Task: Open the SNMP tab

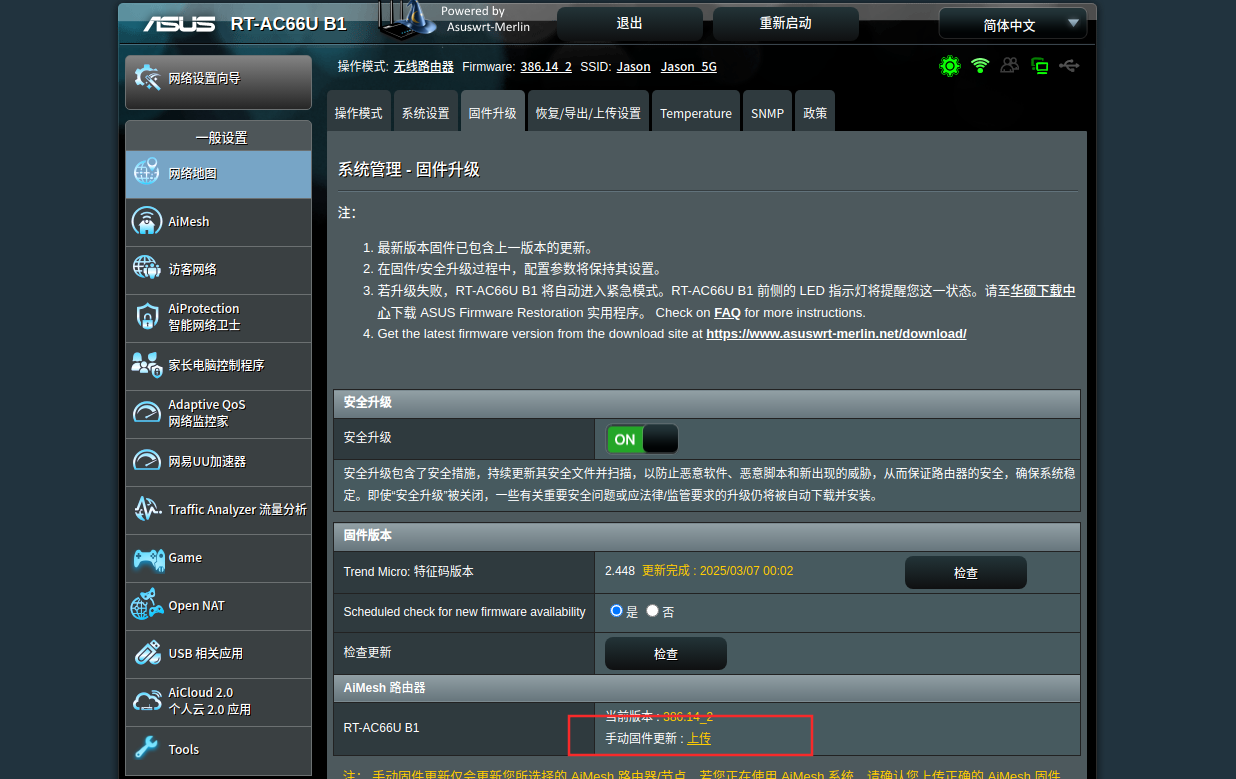Action: pos(767,113)
